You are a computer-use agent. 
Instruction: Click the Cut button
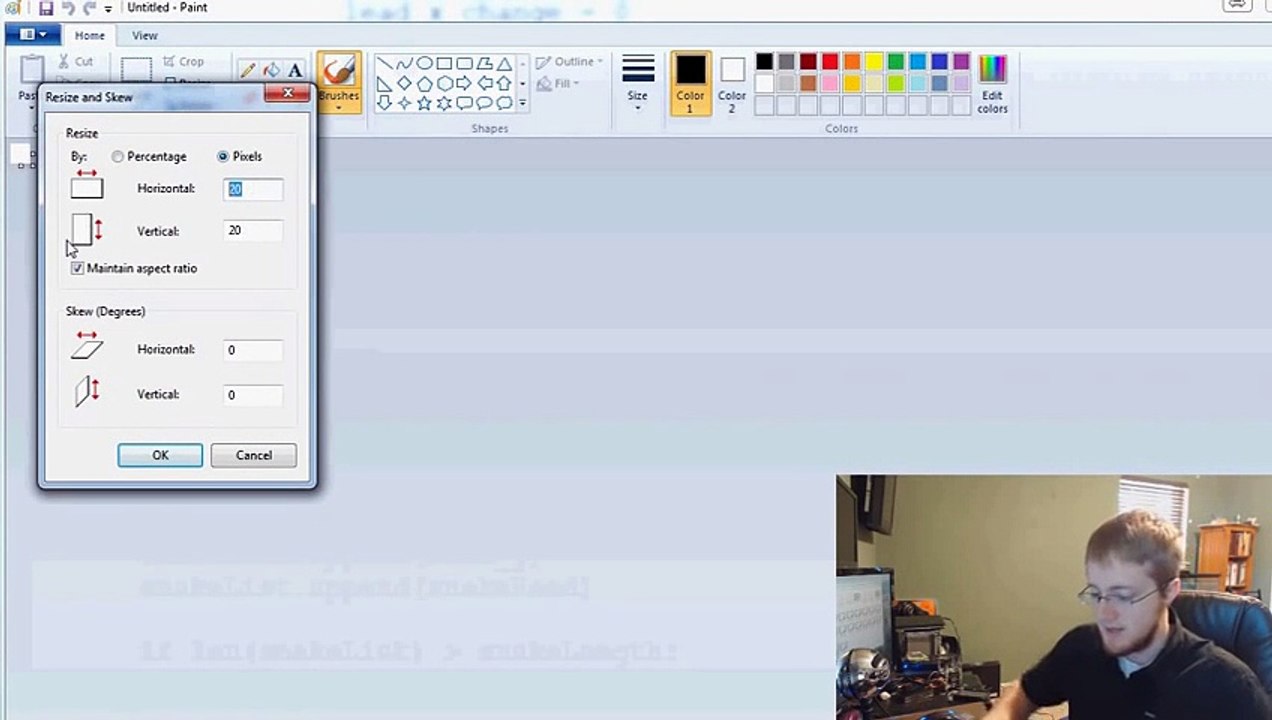[76, 62]
